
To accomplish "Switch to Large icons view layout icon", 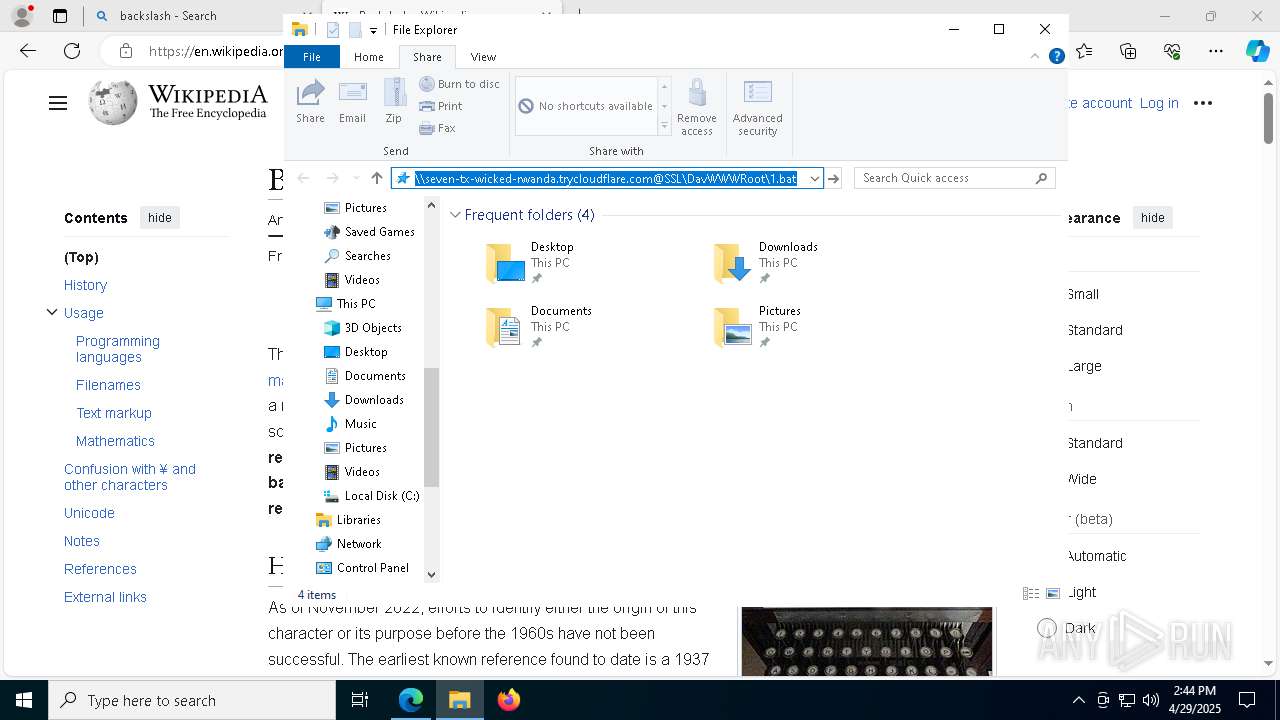I will 1052,593.
